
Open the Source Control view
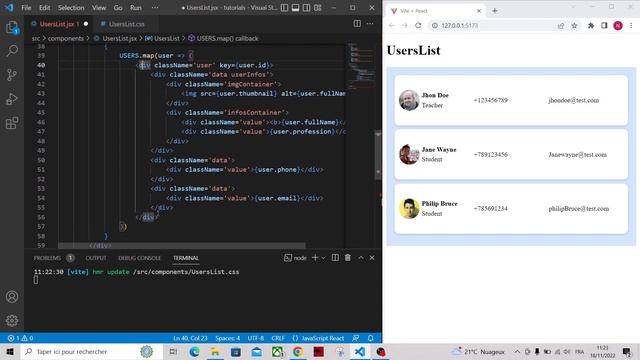[x=12, y=75]
